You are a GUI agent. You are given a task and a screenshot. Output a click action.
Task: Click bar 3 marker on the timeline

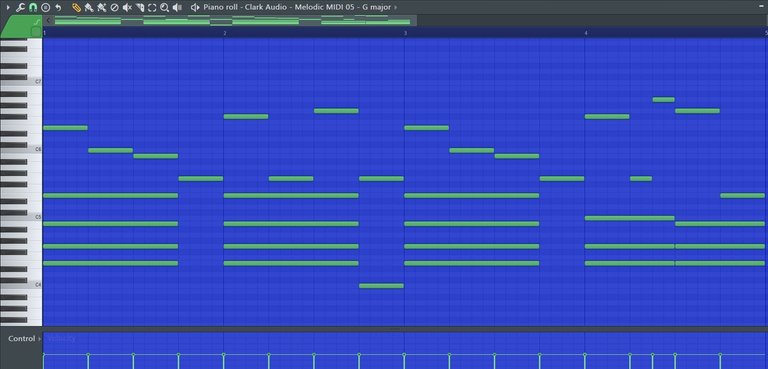pyautogui.click(x=406, y=33)
